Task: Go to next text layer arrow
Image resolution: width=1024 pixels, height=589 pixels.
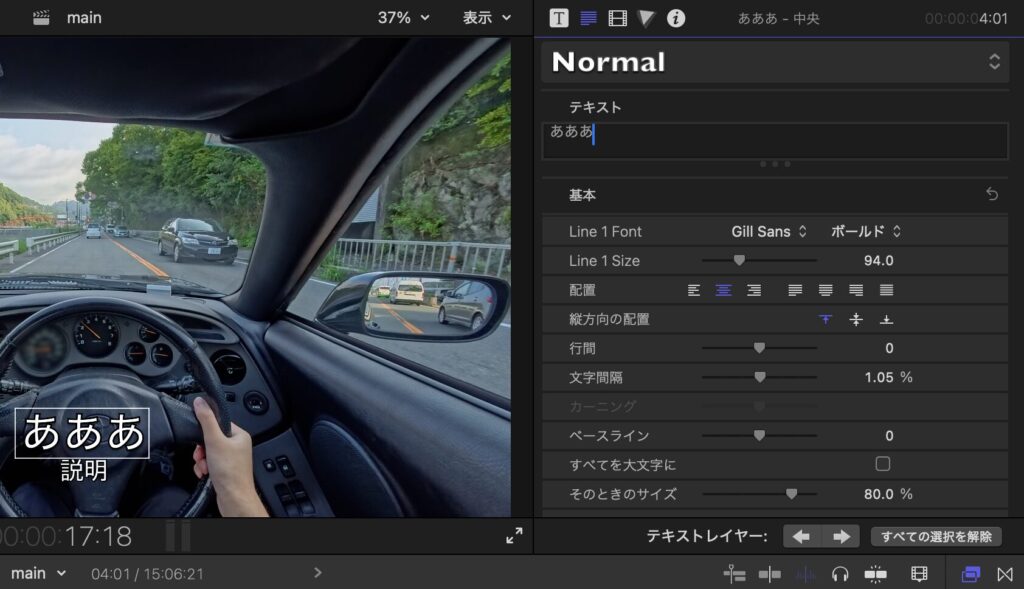Action: pos(840,537)
